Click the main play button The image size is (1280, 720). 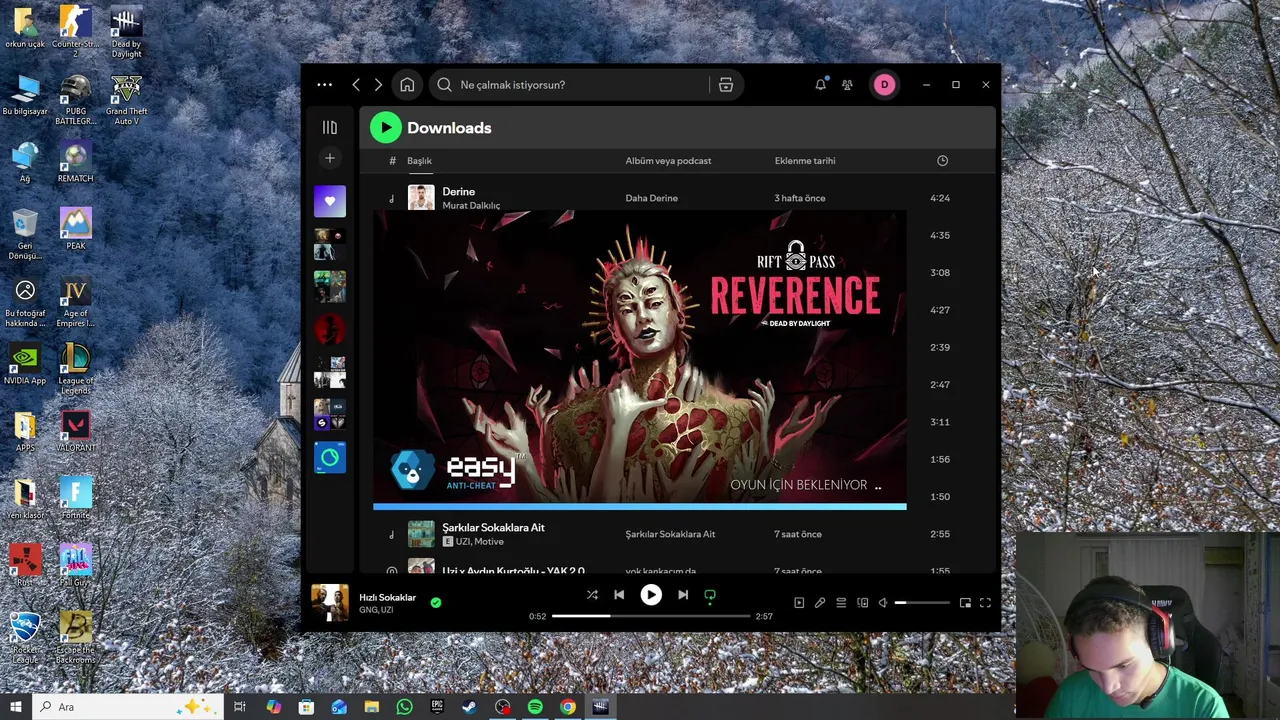(651, 595)
